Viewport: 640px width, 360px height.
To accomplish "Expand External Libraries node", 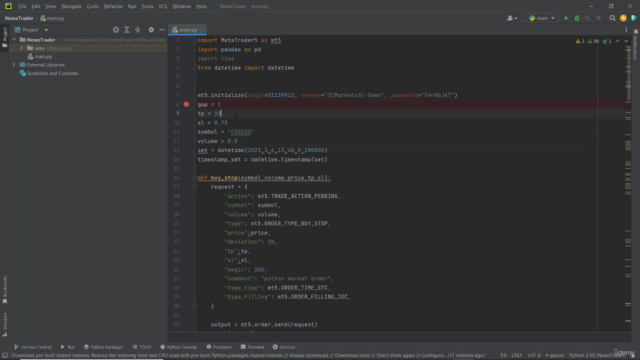I will point(14,64).
